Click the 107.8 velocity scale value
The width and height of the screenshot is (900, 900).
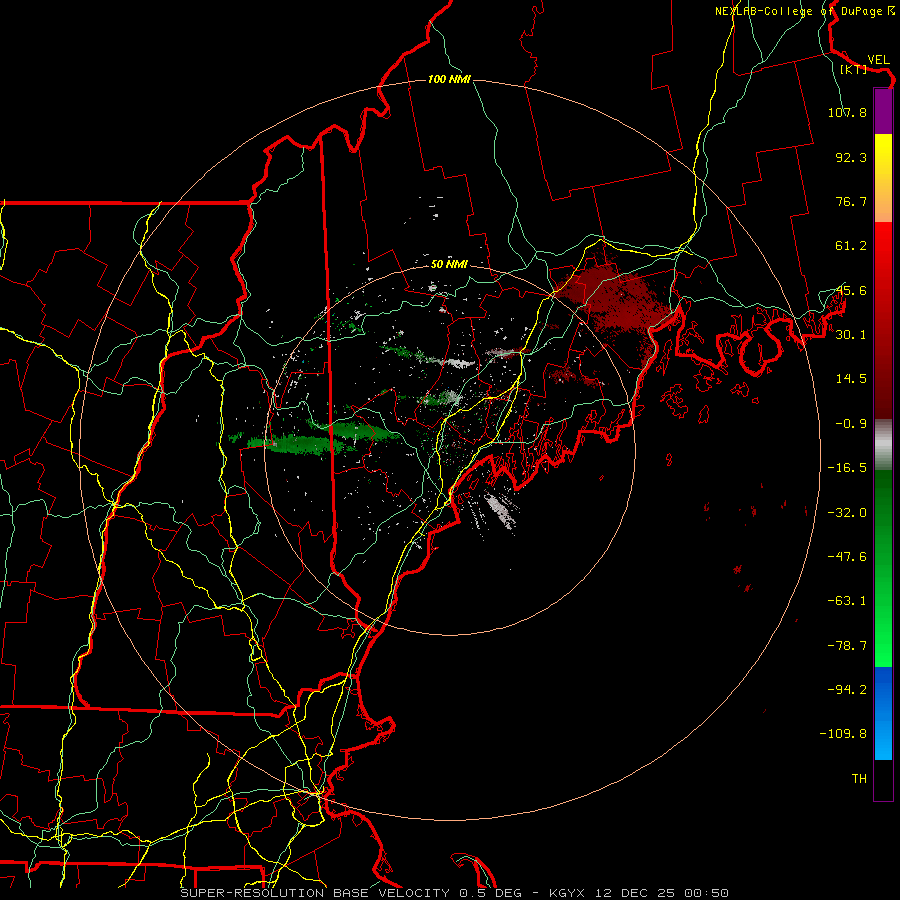point(847,112)
